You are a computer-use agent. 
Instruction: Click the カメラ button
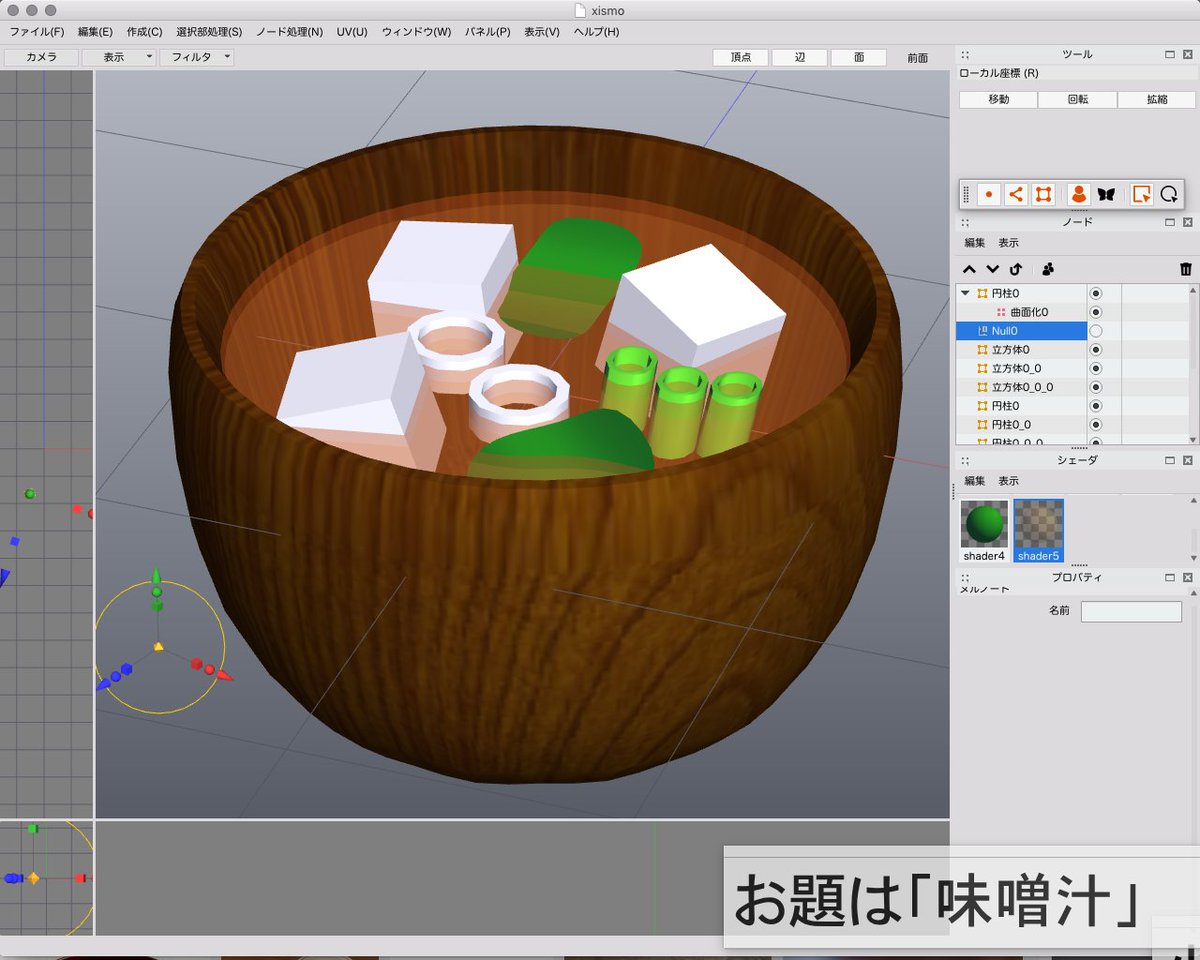[41, 58]
